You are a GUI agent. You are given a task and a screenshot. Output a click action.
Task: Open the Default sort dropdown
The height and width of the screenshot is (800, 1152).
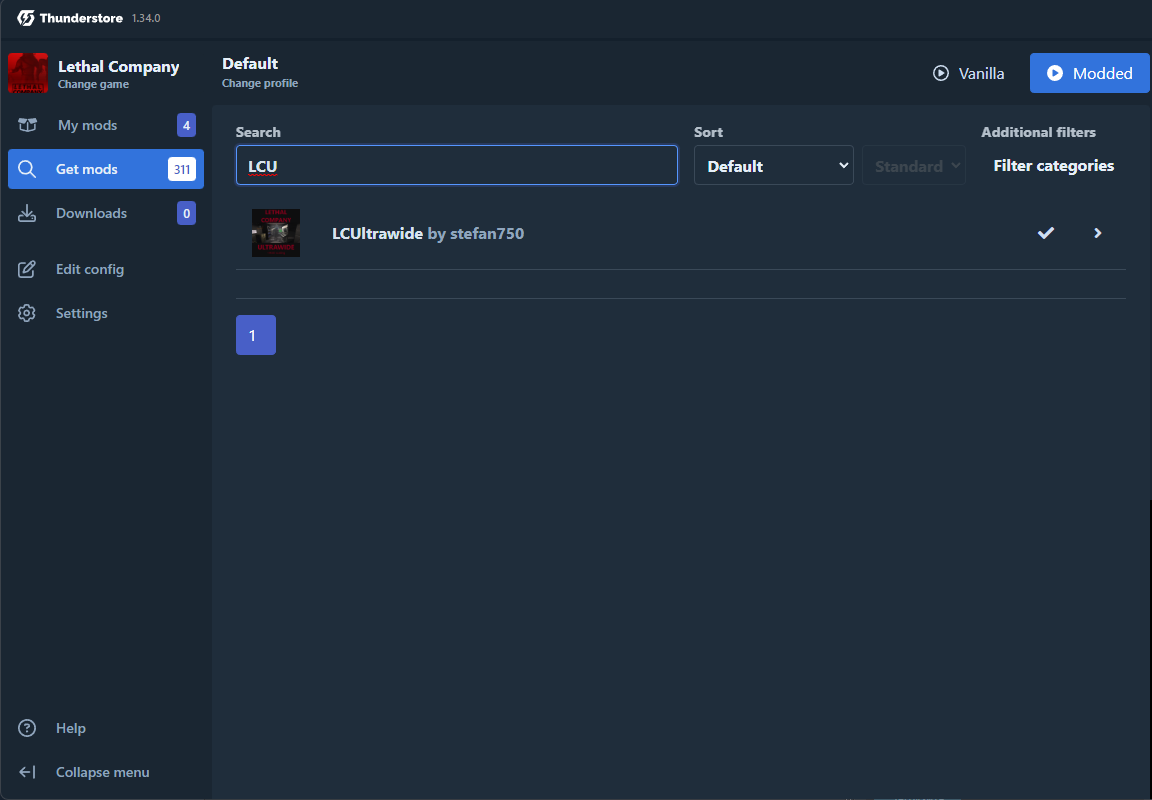[774, 165]
